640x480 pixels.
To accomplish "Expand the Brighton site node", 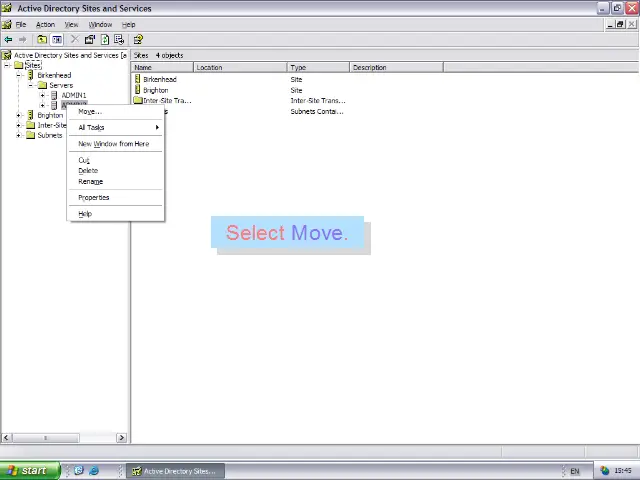I will pos(19,115).
